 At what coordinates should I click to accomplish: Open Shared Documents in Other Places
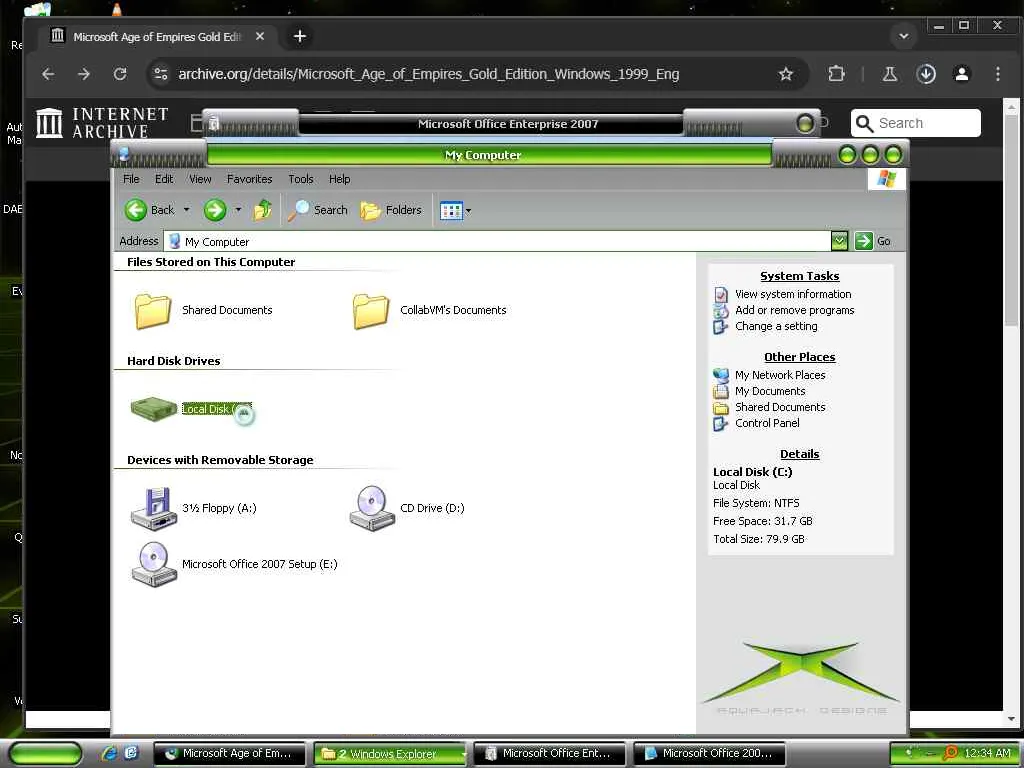[780, 407]
